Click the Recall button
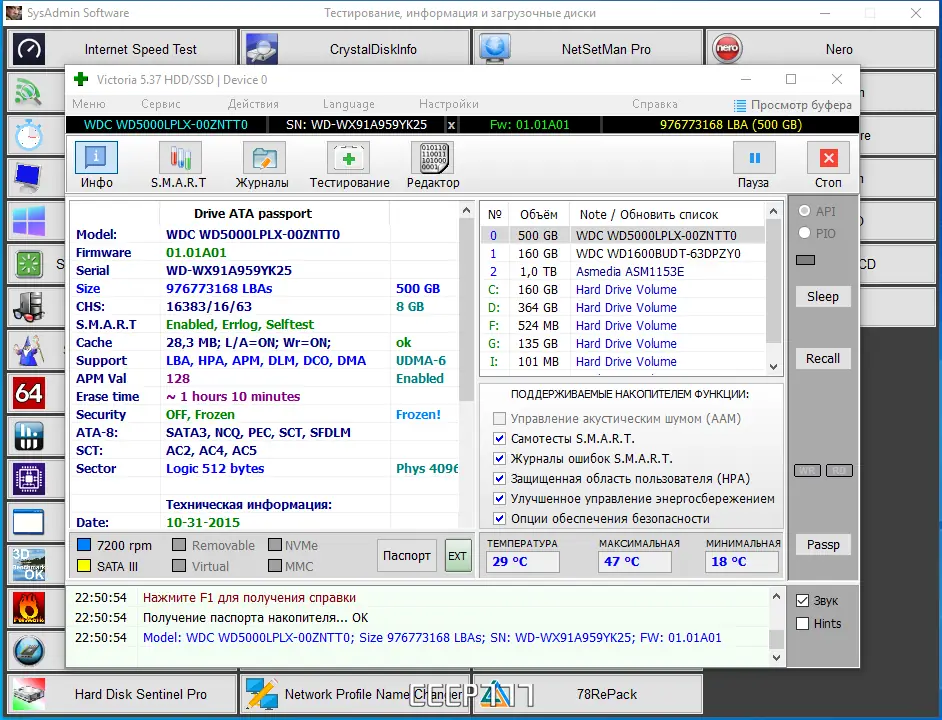Viewport: 942px width, 720px height. coord(823,358)
